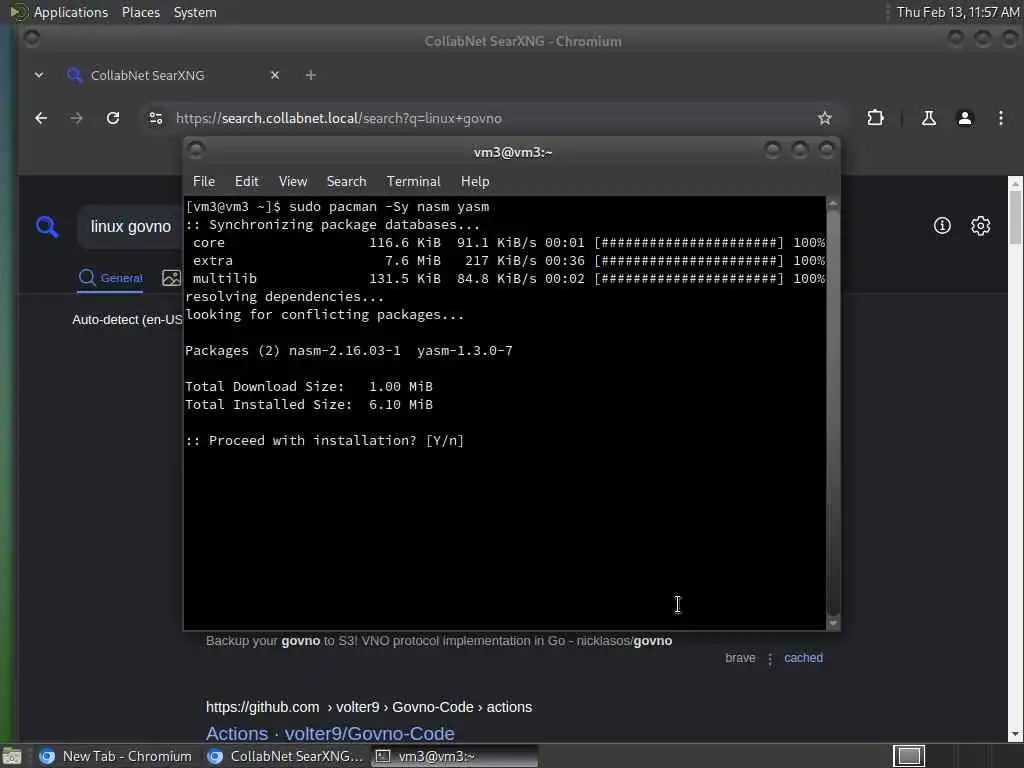The width and height of the screenshot is (1024, 768).
Task: Open Actions volter9/Govno-Code result link
Action: tap(330, 733)
